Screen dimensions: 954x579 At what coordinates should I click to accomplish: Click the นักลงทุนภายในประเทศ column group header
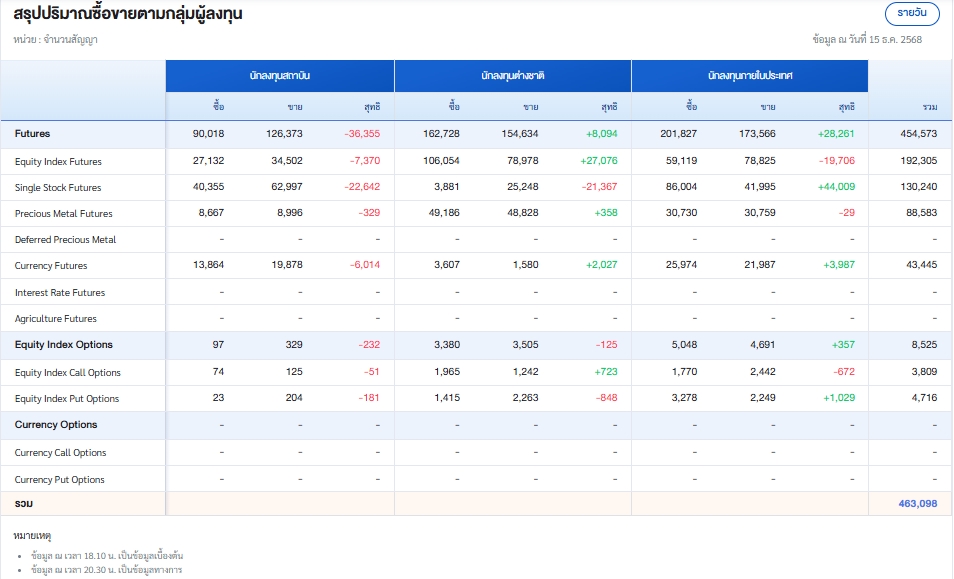(749, 76)
